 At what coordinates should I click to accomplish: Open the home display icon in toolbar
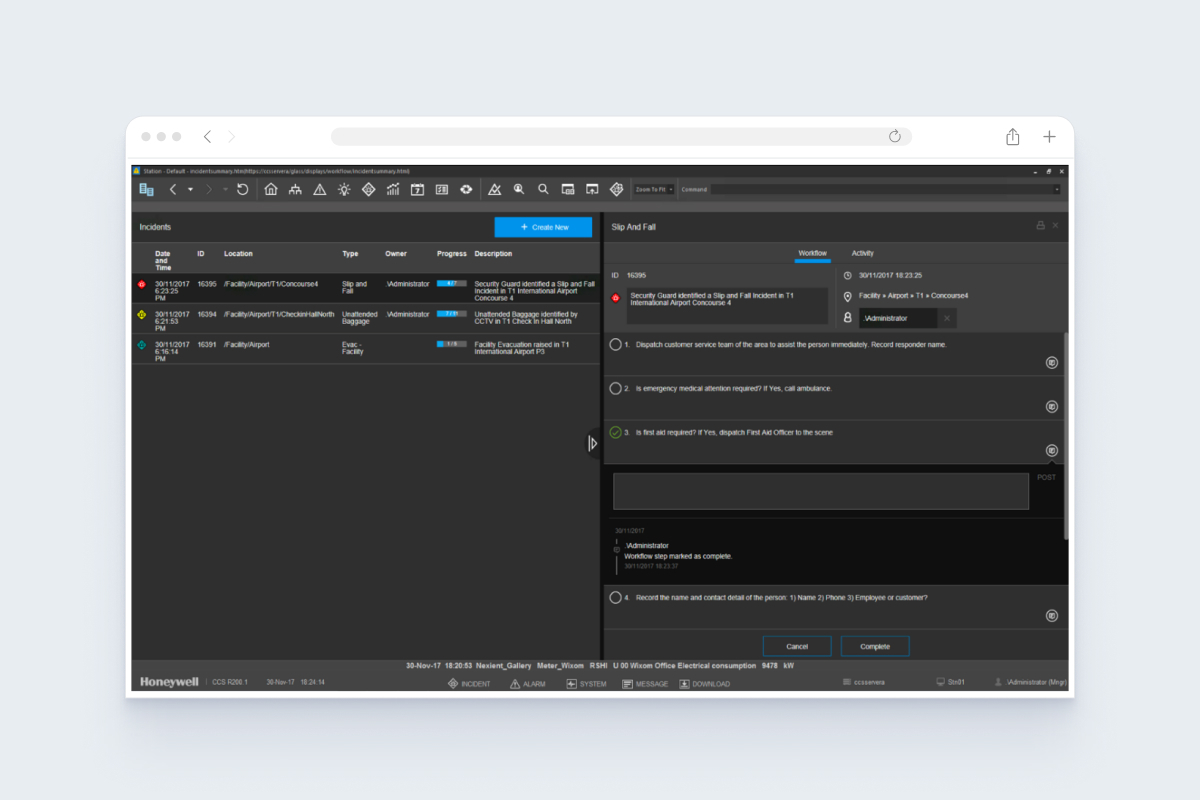pos(271,189)
